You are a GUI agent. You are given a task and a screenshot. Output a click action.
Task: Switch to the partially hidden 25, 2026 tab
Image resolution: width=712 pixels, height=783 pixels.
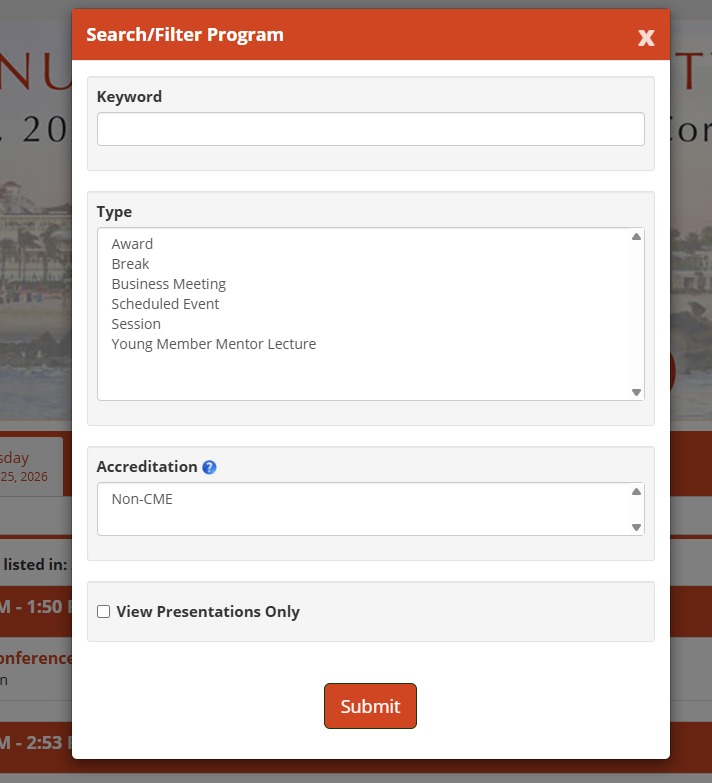(30, 467)
